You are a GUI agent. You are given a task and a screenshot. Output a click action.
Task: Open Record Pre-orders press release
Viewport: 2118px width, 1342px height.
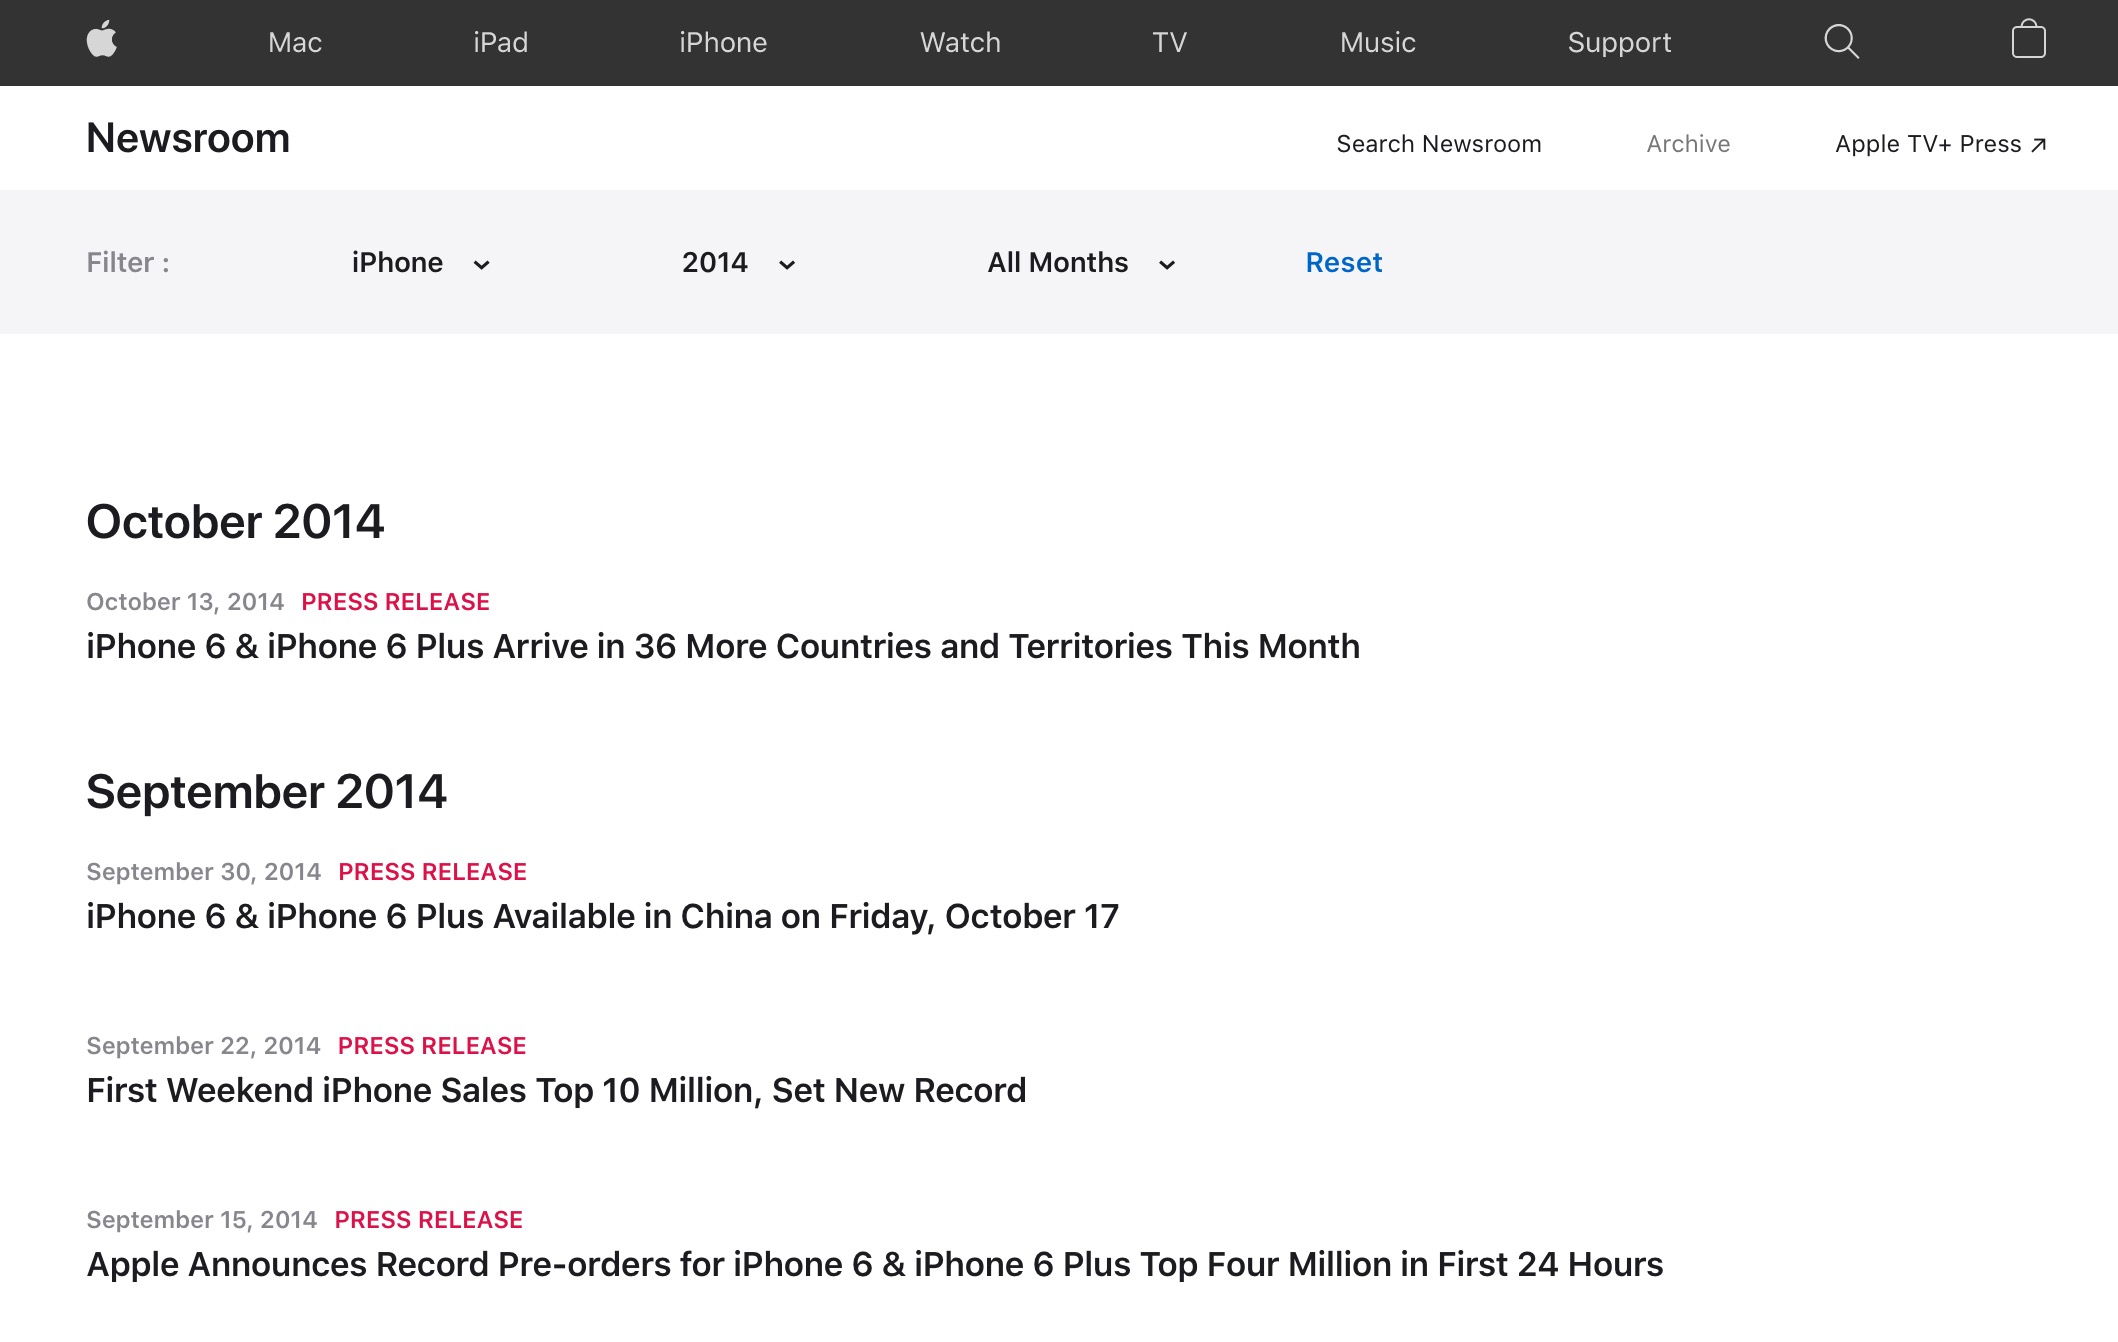coord(874,1265)
